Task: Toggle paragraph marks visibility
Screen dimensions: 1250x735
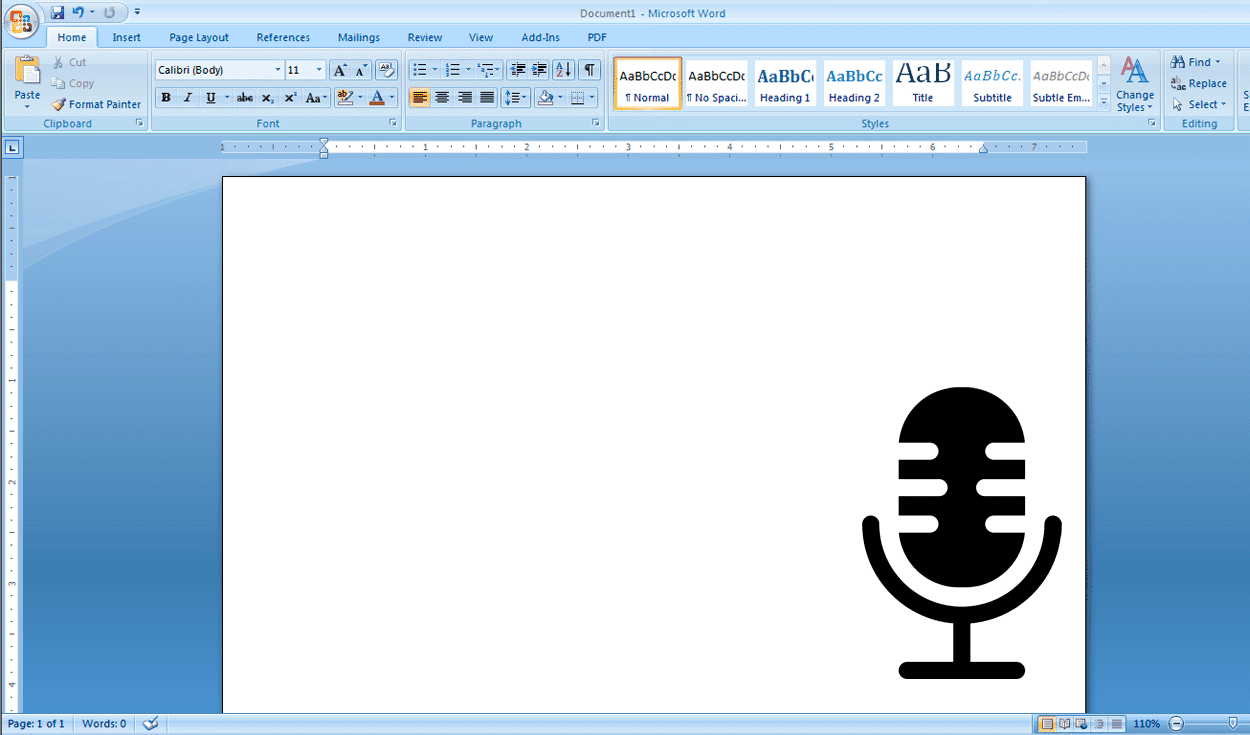Action: point(589,70)
